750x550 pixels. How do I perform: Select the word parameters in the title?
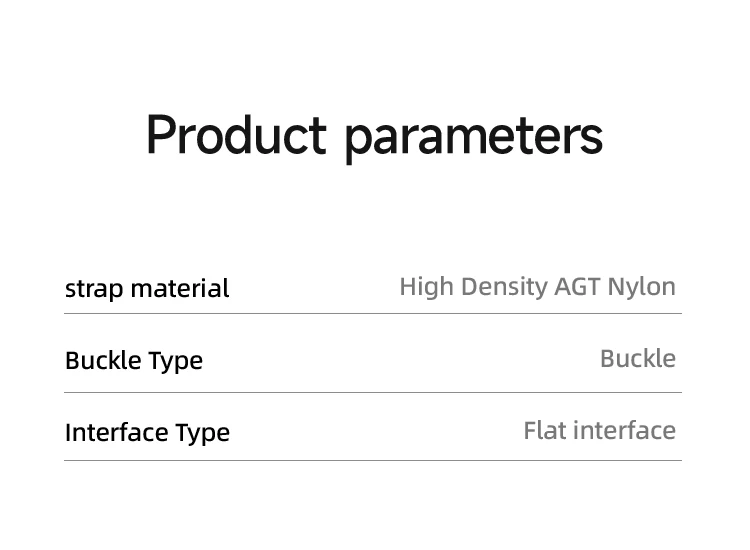474,139
